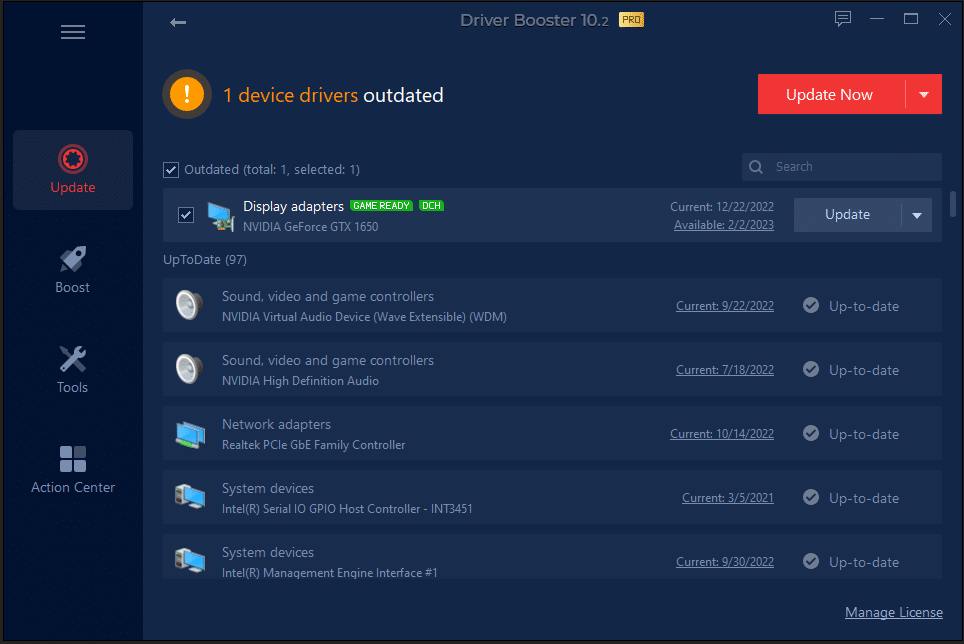Screen dimensions: 964x644
Task: Open the Action Center tab
Action: tap(73, 470)
